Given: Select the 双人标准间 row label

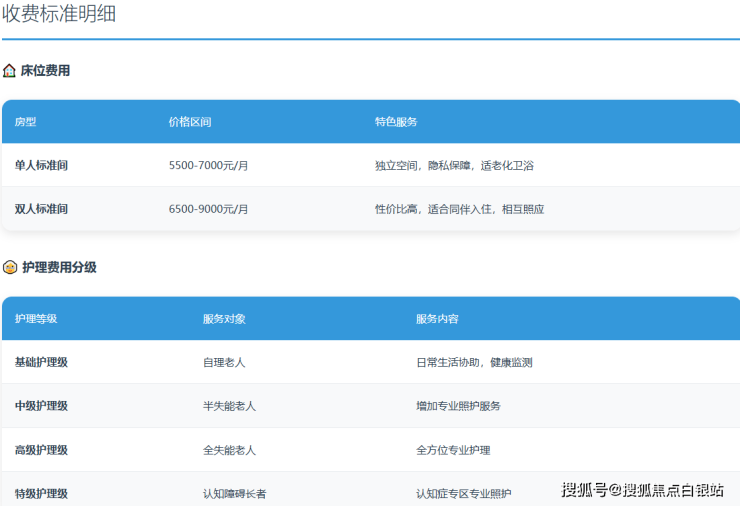Looking at the screenshot, I should pos(41,210).
